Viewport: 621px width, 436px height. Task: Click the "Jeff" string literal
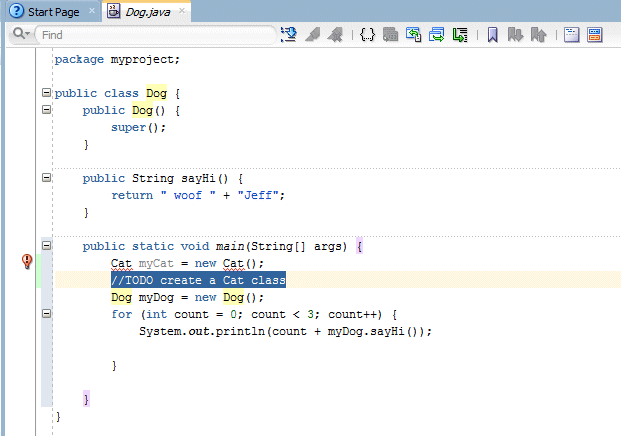(258, 195)
